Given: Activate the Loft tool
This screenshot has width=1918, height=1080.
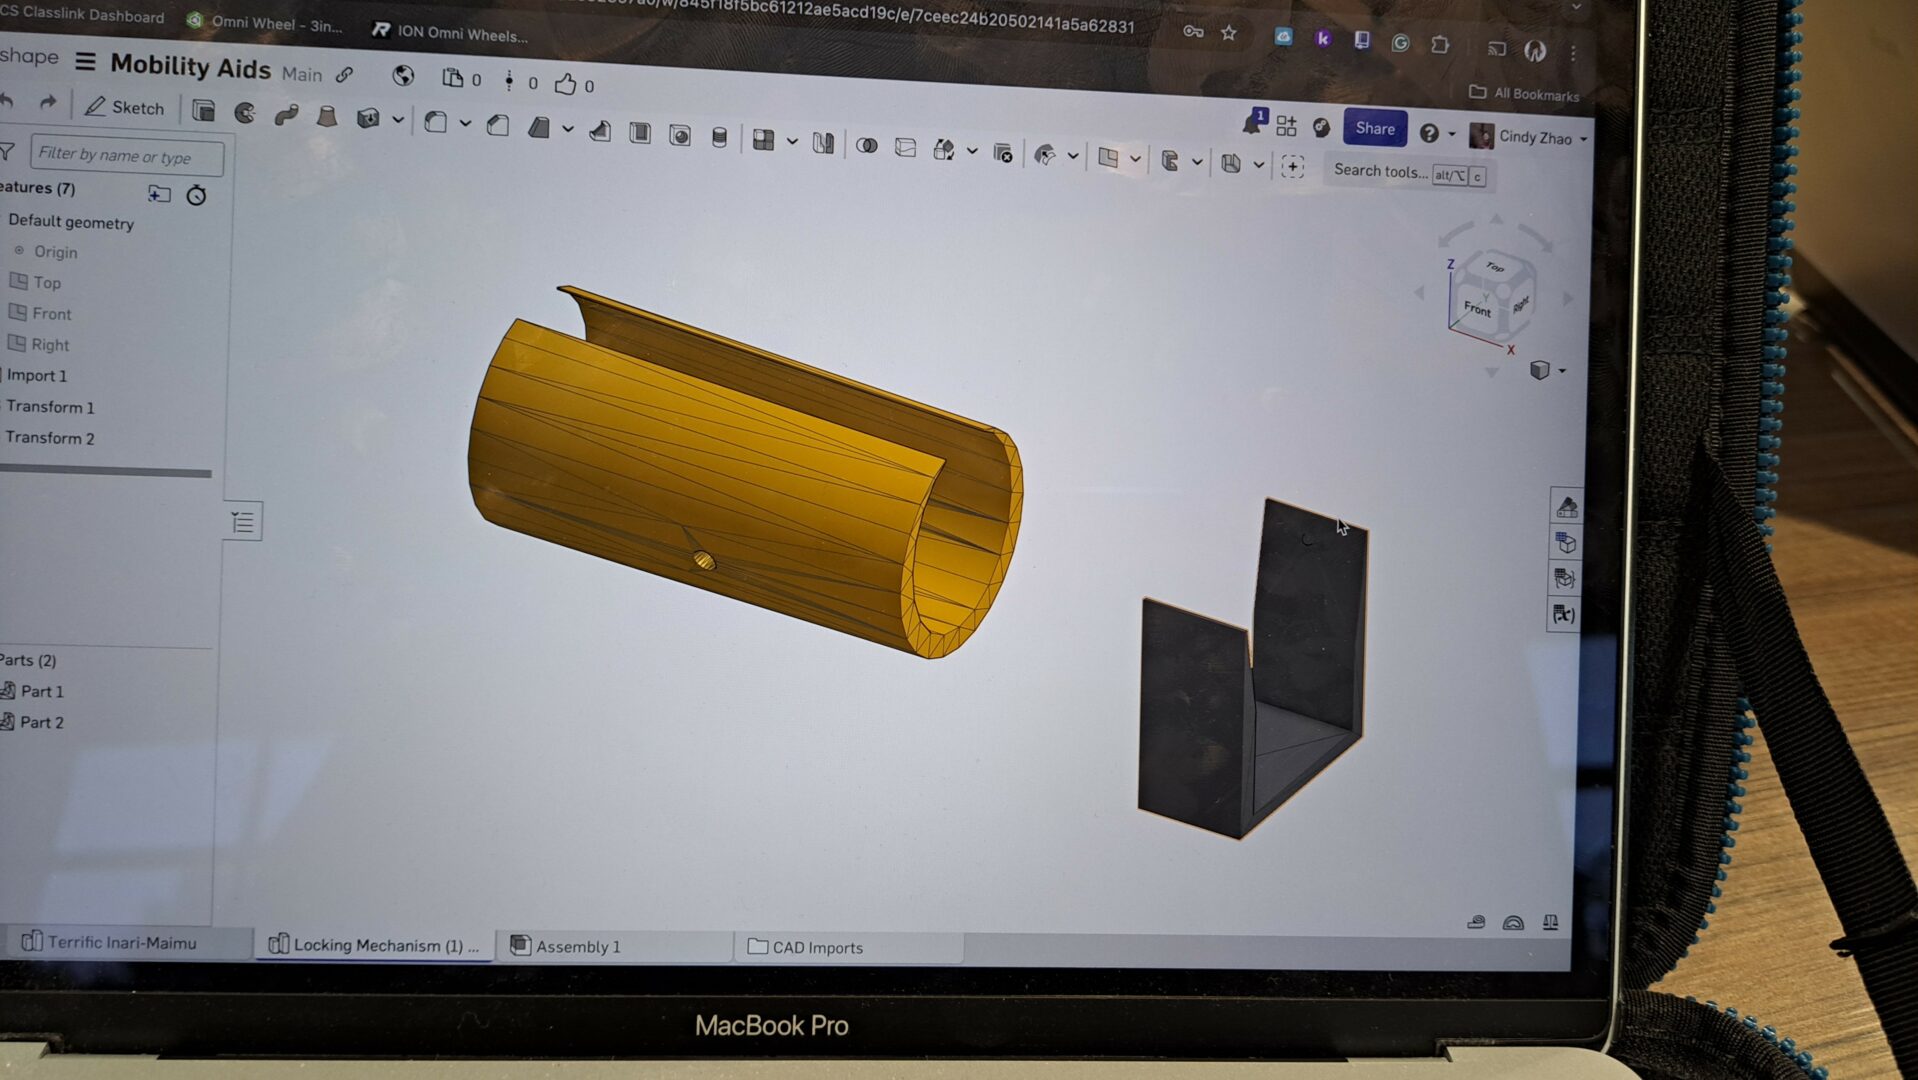Looking at the screenshot, I should (x=327, y=116).
